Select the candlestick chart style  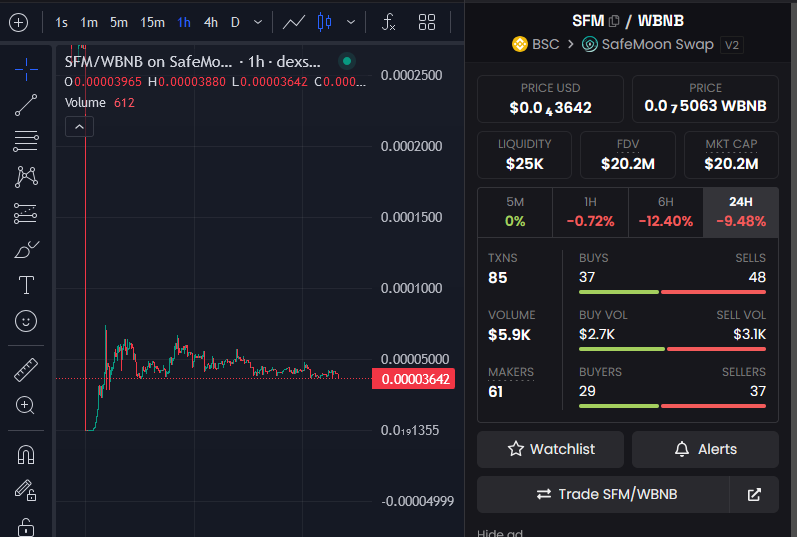324,22
